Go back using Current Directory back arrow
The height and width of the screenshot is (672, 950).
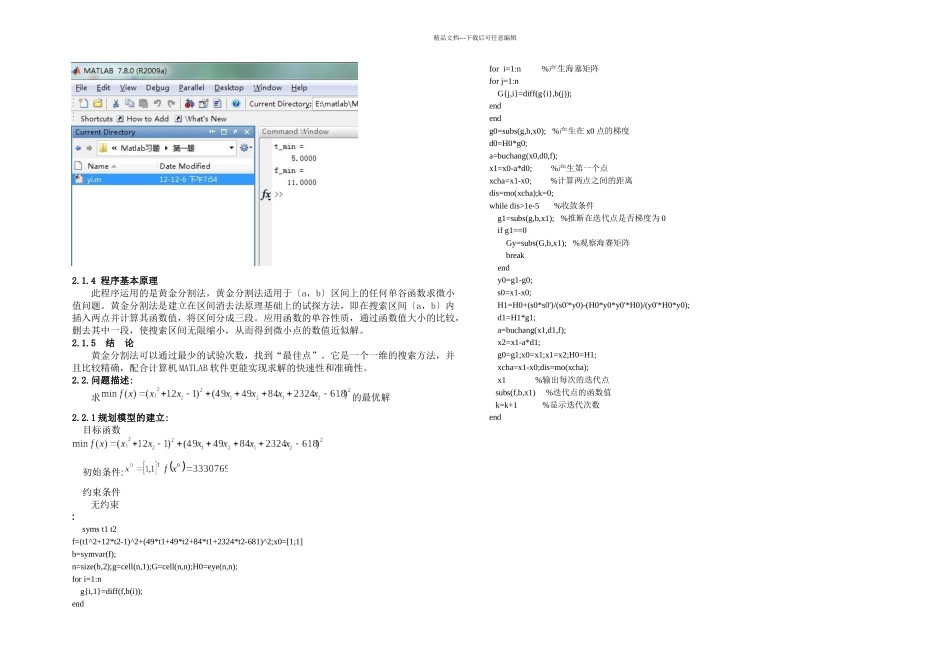[78, 148]
